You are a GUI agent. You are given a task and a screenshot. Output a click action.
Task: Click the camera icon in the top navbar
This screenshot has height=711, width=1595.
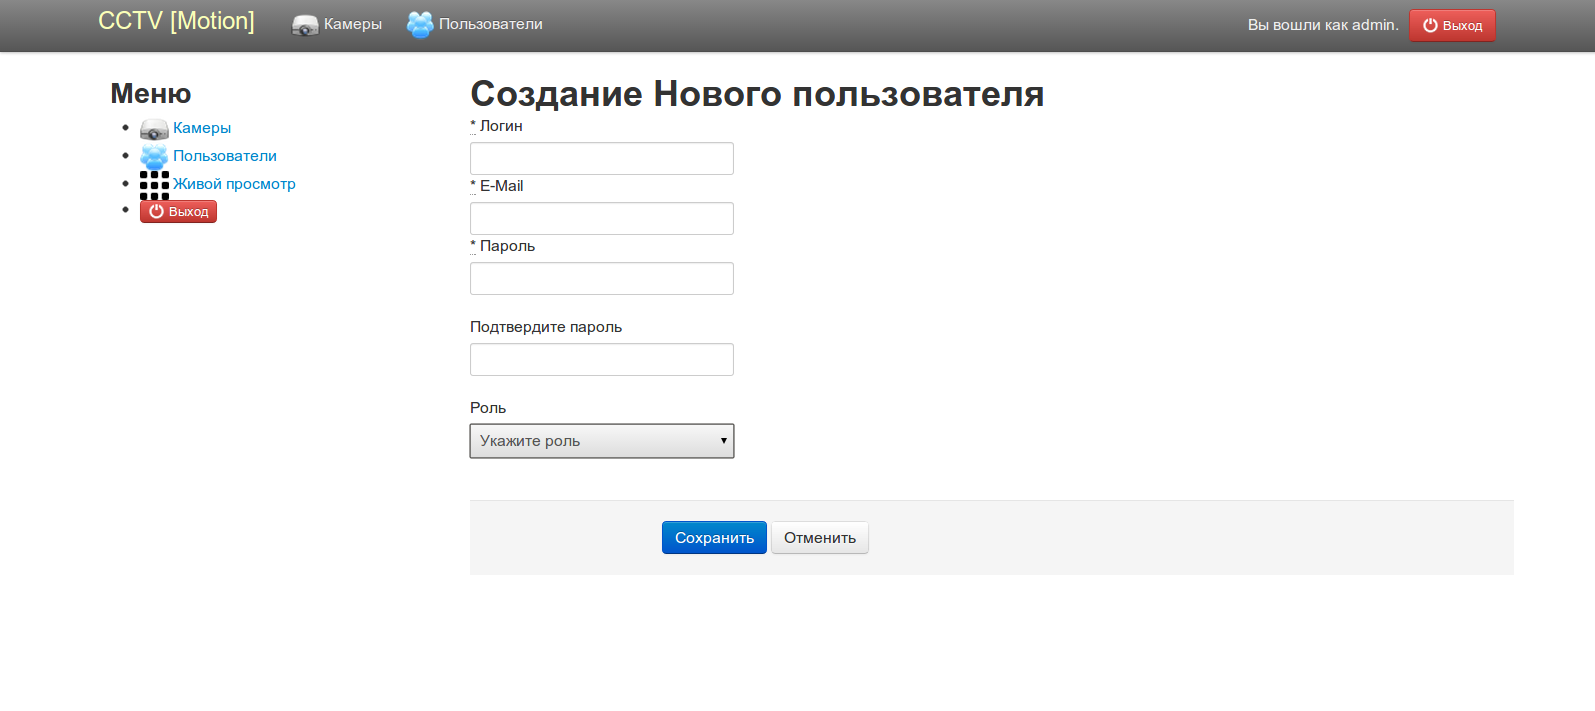coord(305,25)
